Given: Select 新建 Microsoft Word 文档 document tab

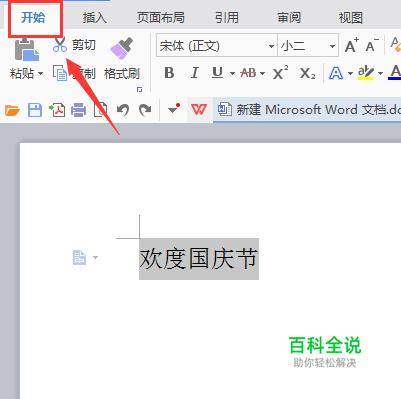Looking at the screenshot, I should click(307, 110).
